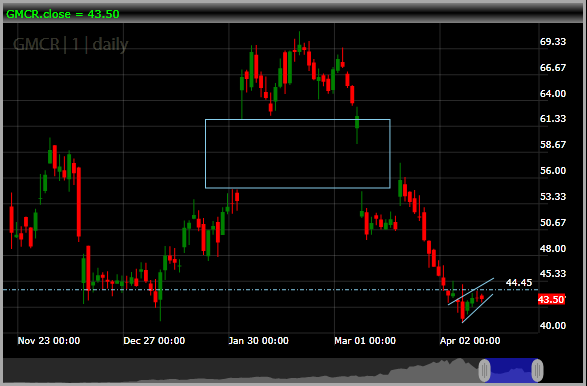Click the 64.00 price axis label

[x=553, y=93]
